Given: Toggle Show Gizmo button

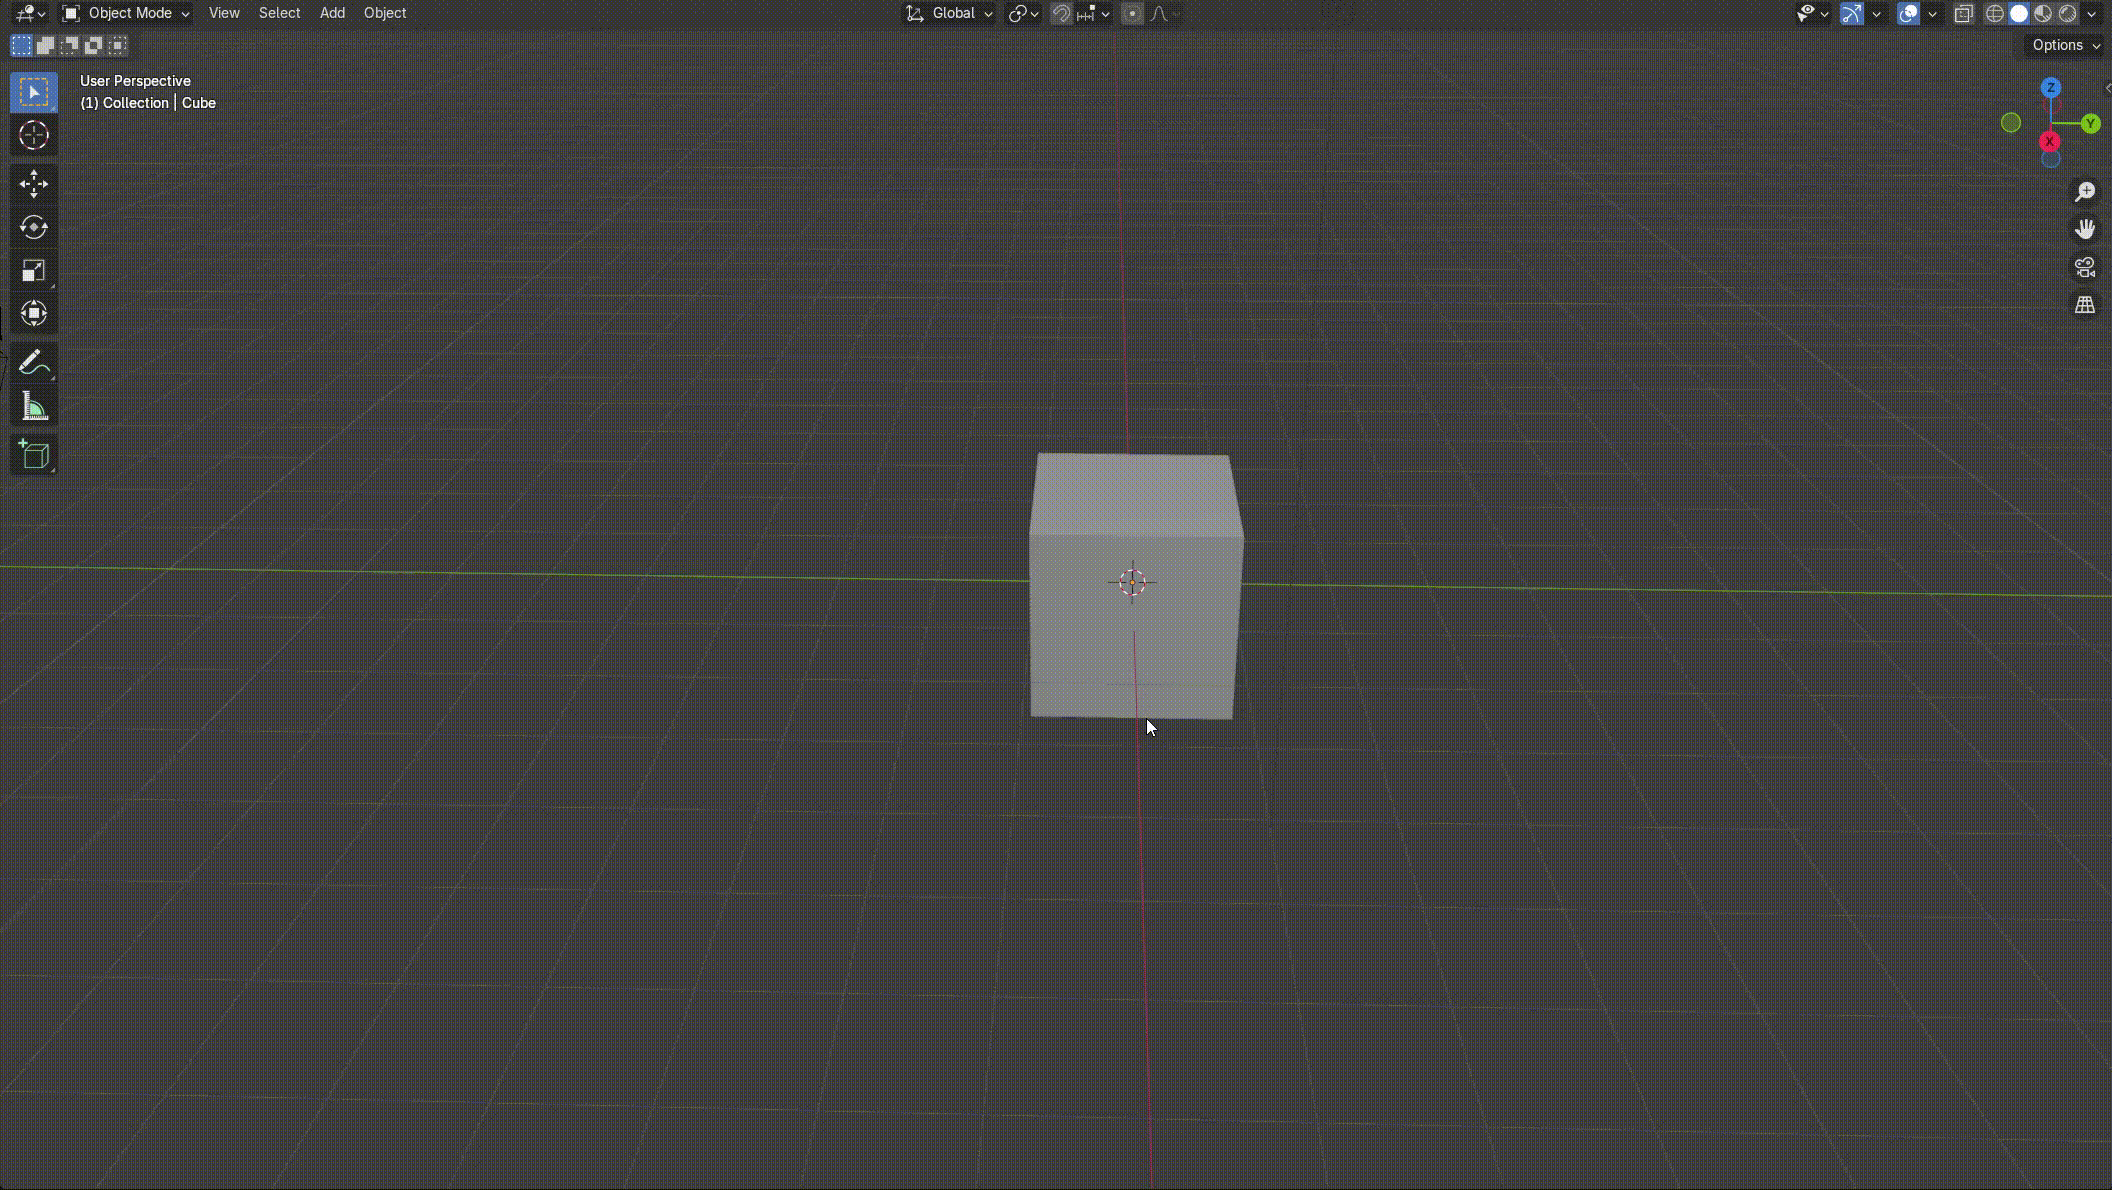Looking at the screenshot, I should (x=1852, y=13).
